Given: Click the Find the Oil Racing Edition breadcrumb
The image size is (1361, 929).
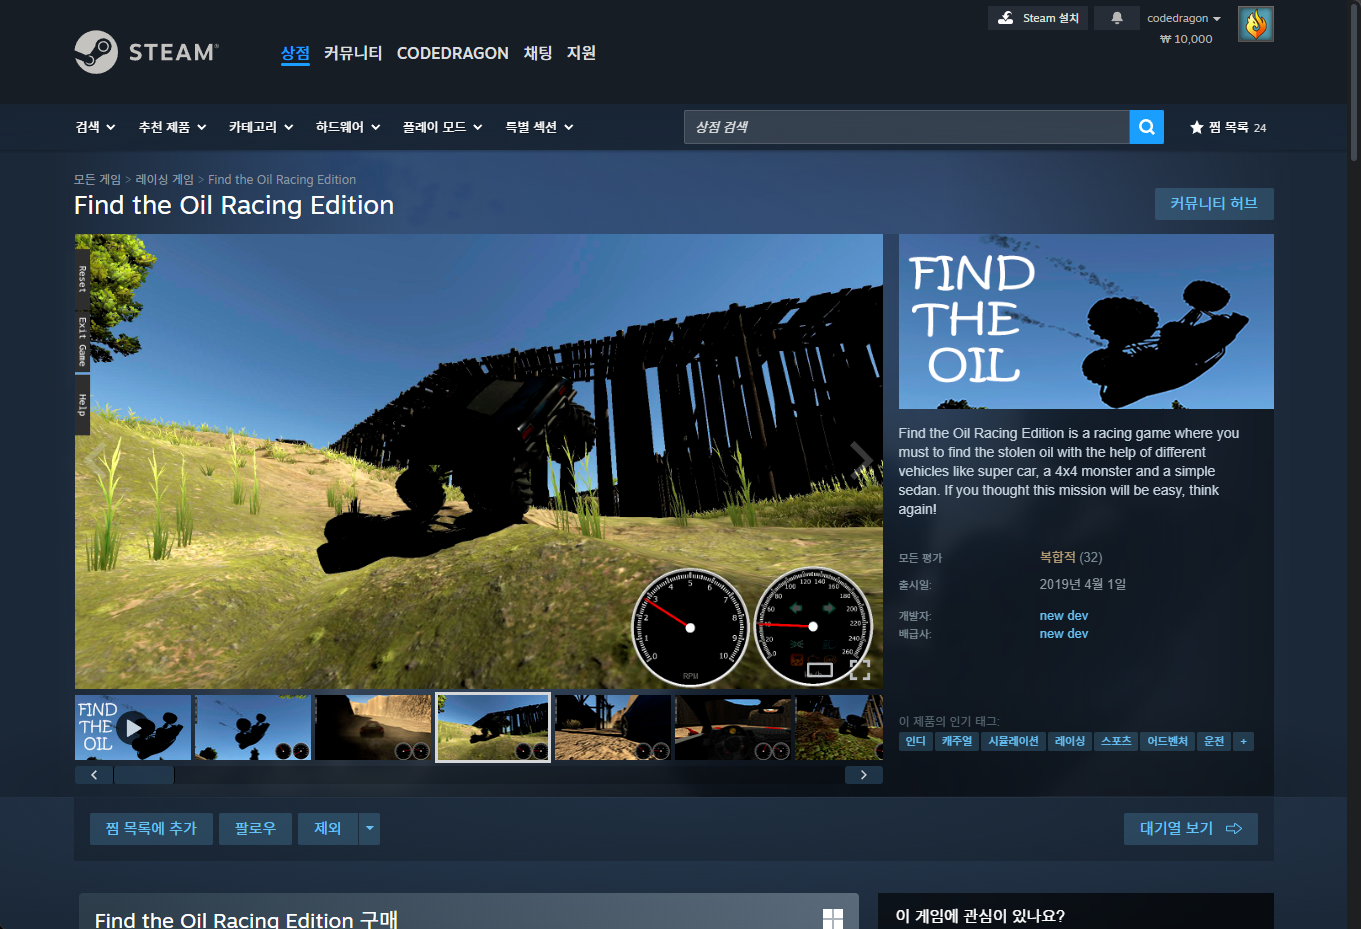Looking at the screenshot, I should click(282, 180).
